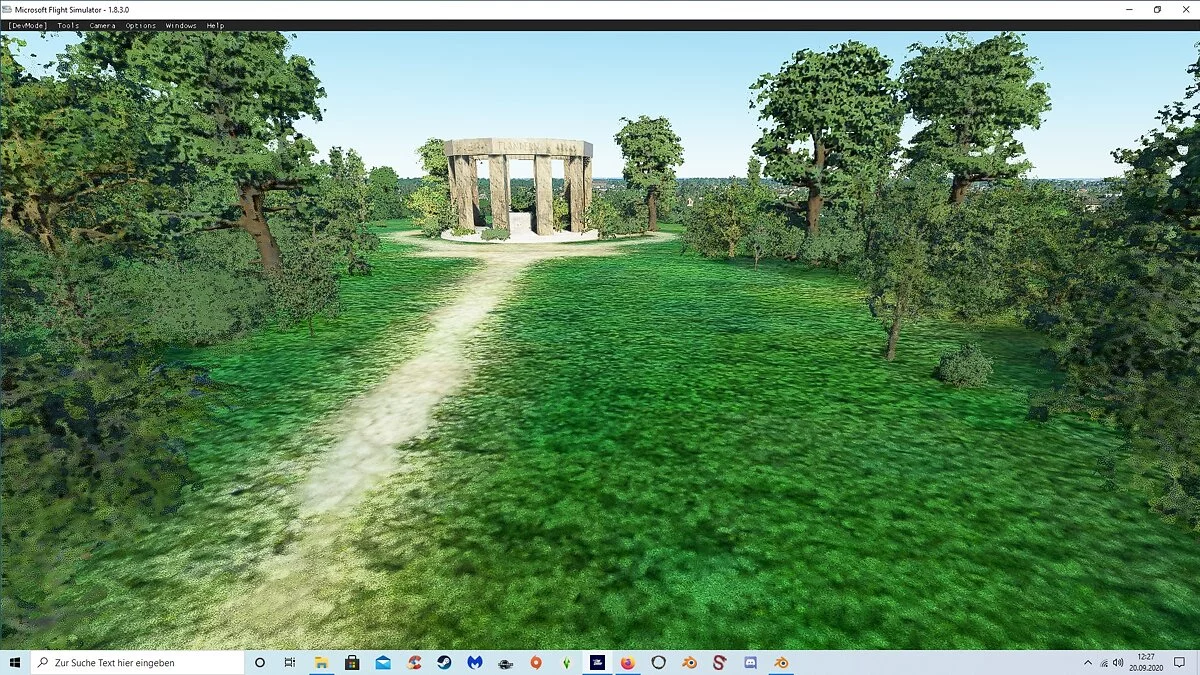Open the Help menu
This screenshot has height=675, width=1200.
point(215,25)
